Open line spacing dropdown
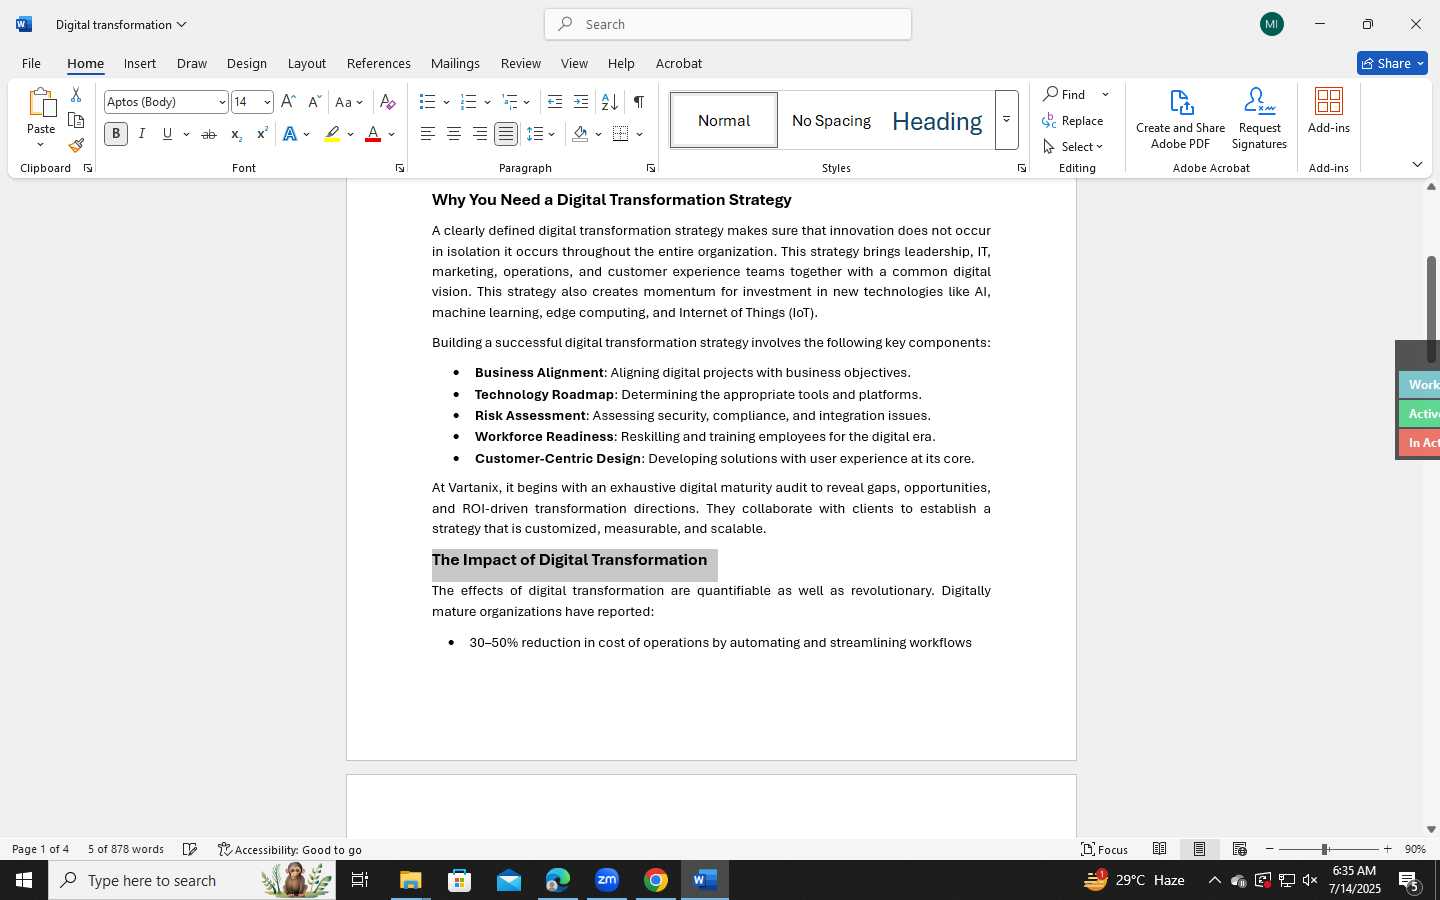Image resolution: width=1440 pixels, height=900 pixels. tap(541, 134)
